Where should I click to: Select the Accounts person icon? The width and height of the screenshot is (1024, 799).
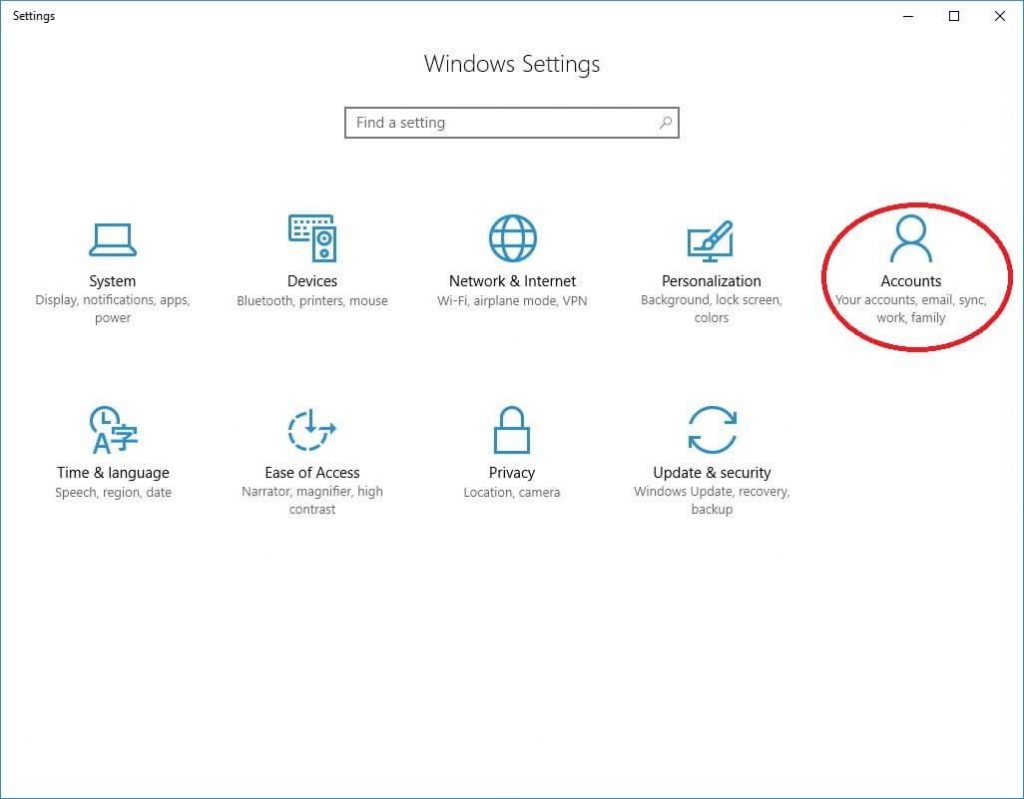tap(911, 239)
